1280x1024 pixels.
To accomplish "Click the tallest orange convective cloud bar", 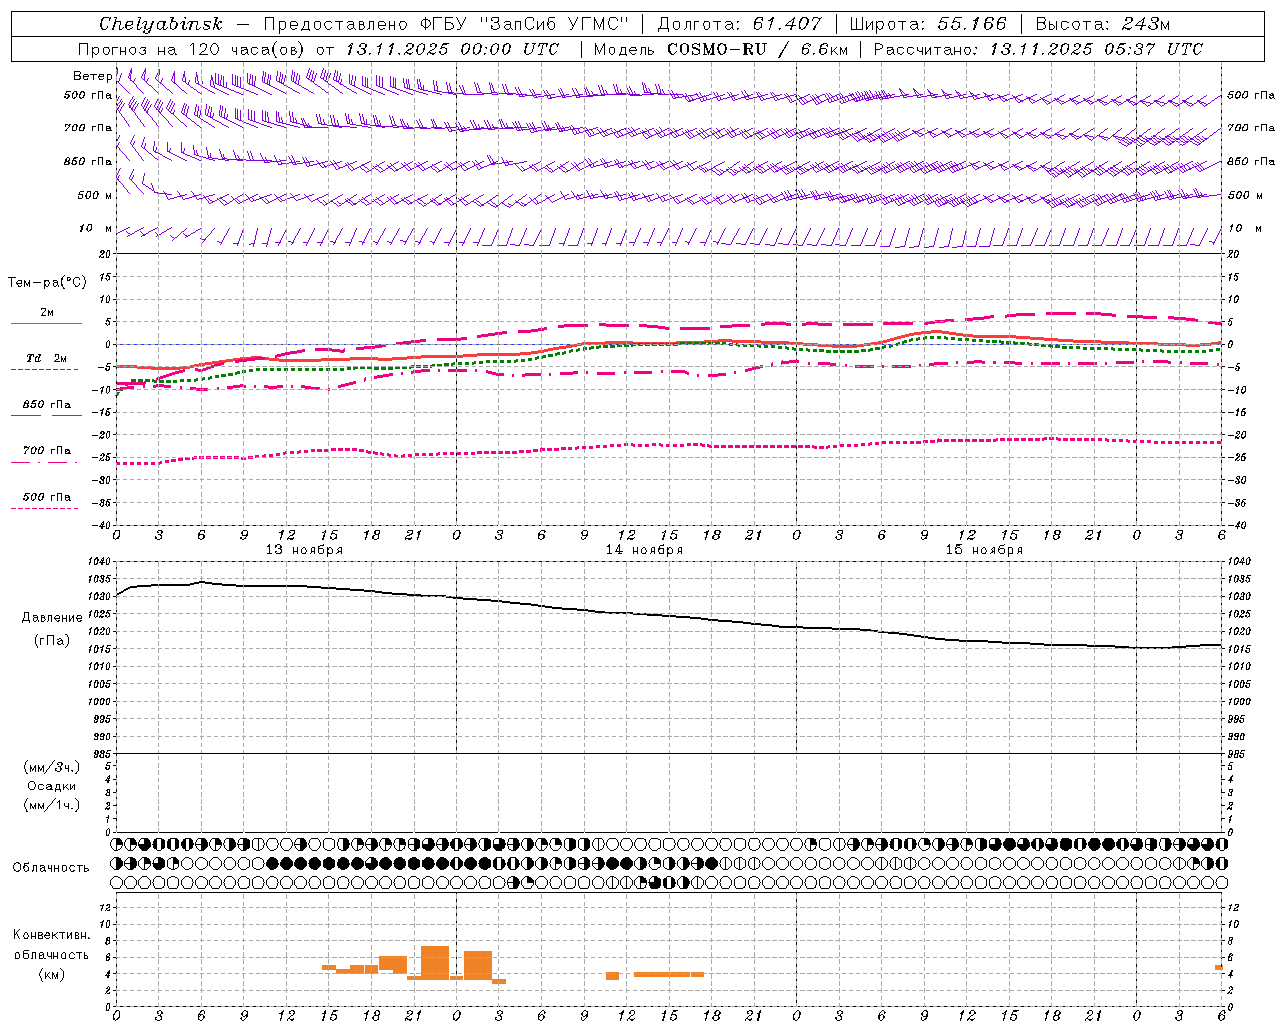I will [x=435, y=962].
